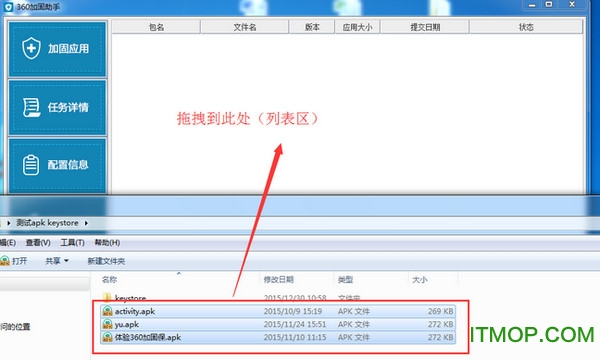Sort files by 类型 column
This screenshot has height=360, width=600.
[x=345, y=280]
